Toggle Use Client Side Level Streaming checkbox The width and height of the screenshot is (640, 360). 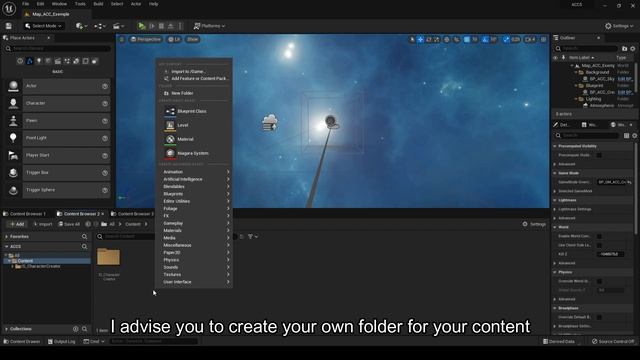(599, 245)
